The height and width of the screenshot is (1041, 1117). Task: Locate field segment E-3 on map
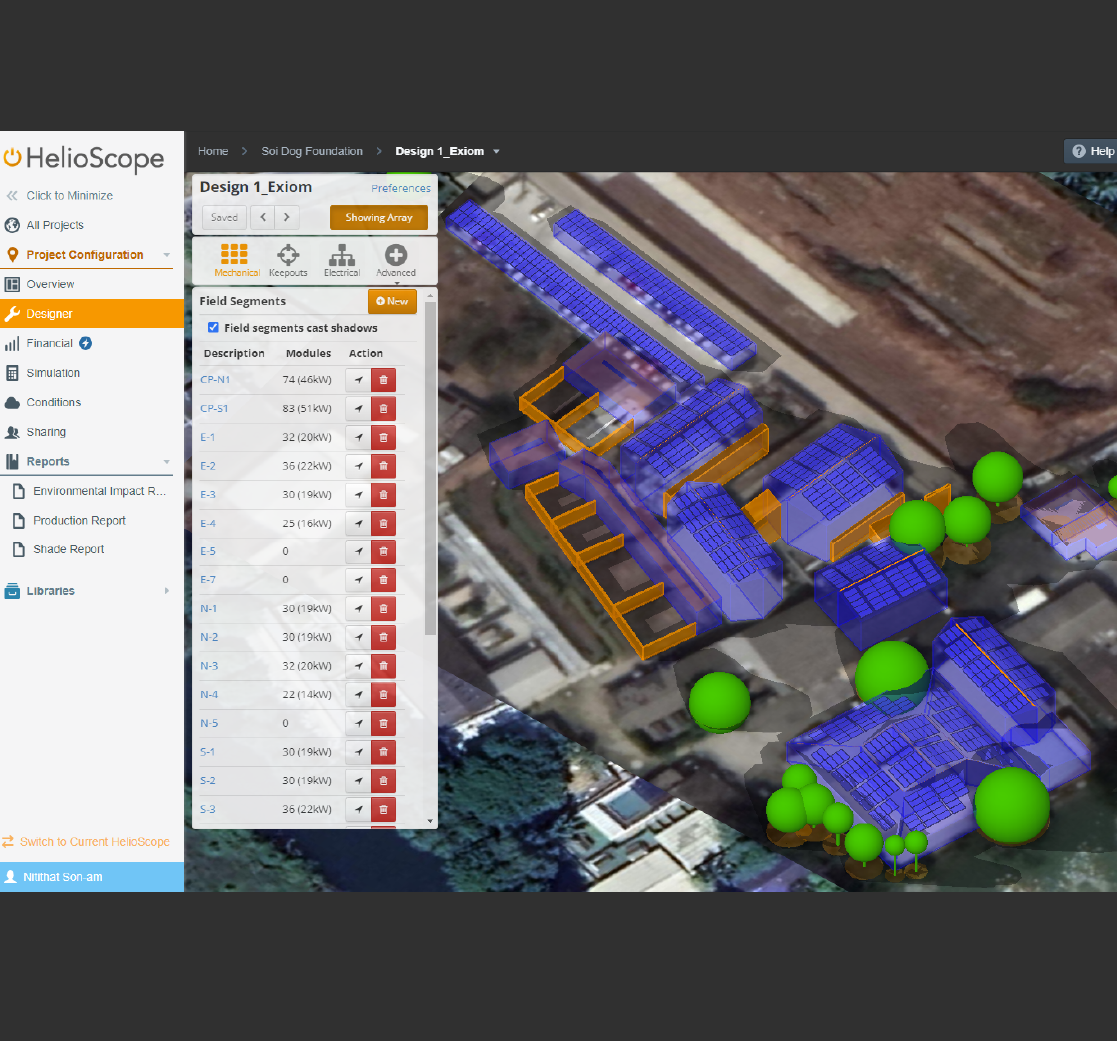click(358, 495)
